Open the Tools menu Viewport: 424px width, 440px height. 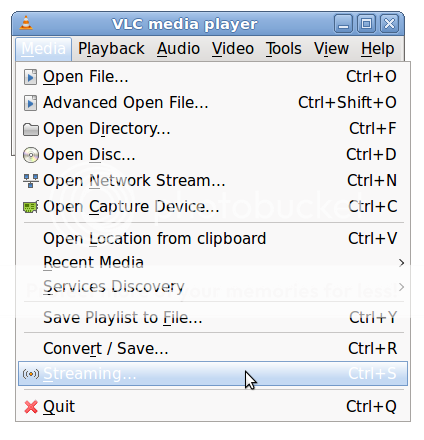coord(283,49)
